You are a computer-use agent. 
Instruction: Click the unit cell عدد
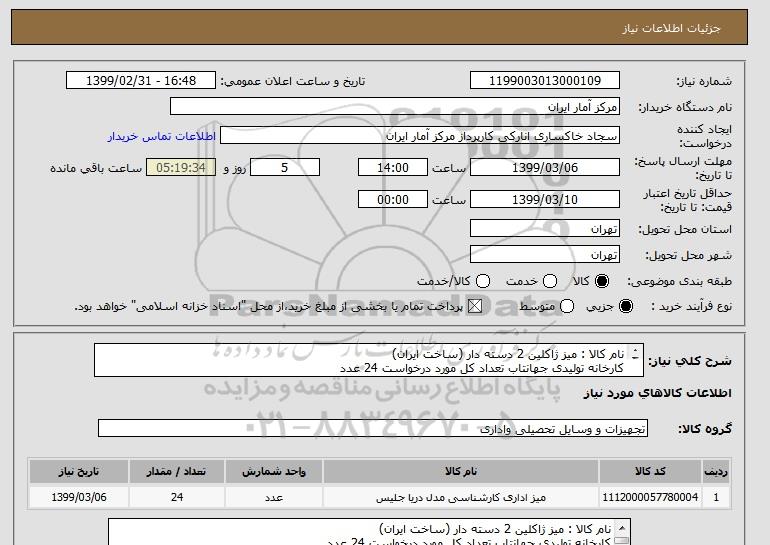tap(274, 497)
